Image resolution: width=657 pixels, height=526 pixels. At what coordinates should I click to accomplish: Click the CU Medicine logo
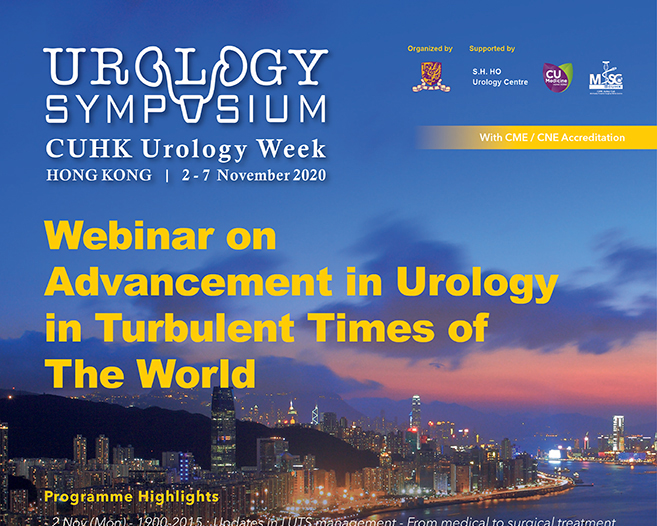coord(557,77)
